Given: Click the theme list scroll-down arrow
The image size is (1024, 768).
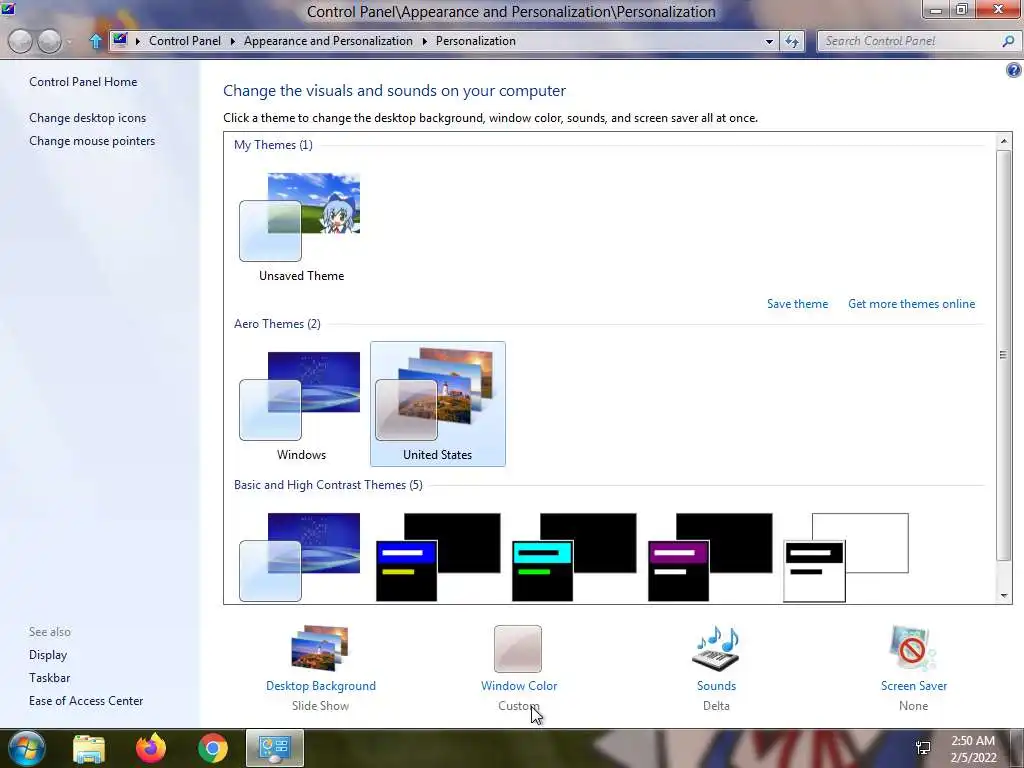Looking at the screenshot, I should click(x=1004, y=596).
